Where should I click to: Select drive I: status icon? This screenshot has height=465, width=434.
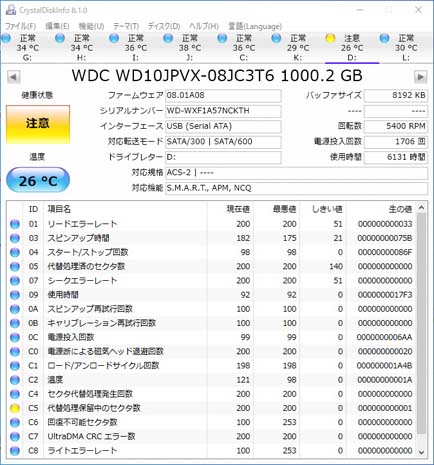point(114,38)
